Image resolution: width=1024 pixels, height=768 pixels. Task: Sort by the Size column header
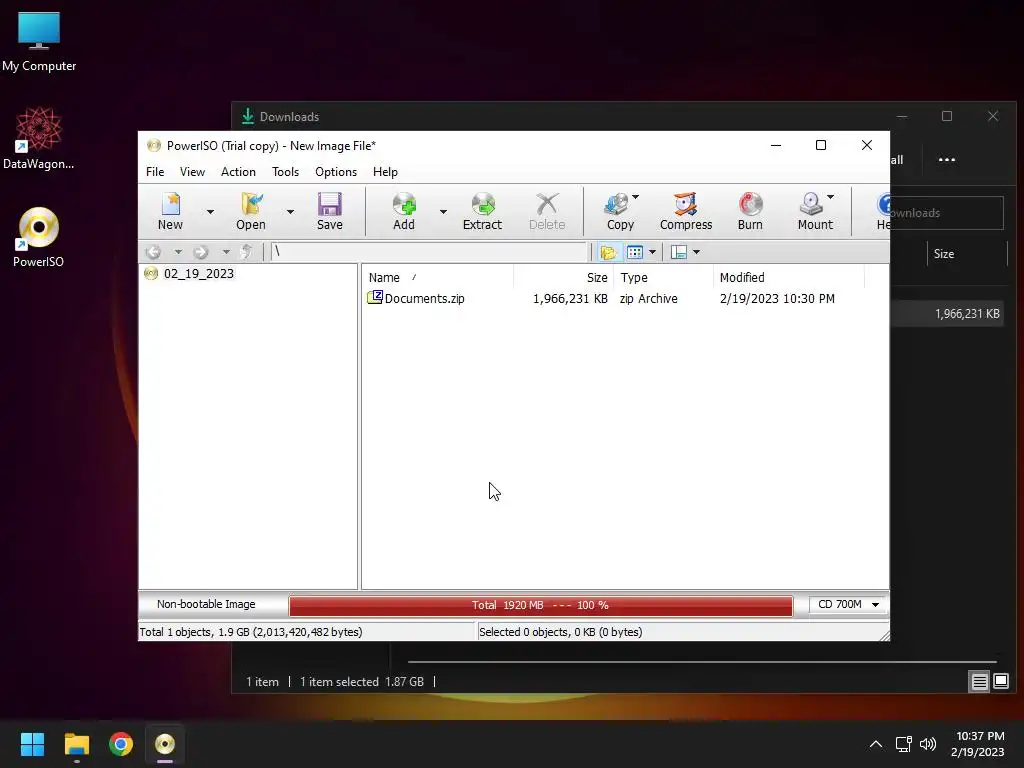[564, 278]
